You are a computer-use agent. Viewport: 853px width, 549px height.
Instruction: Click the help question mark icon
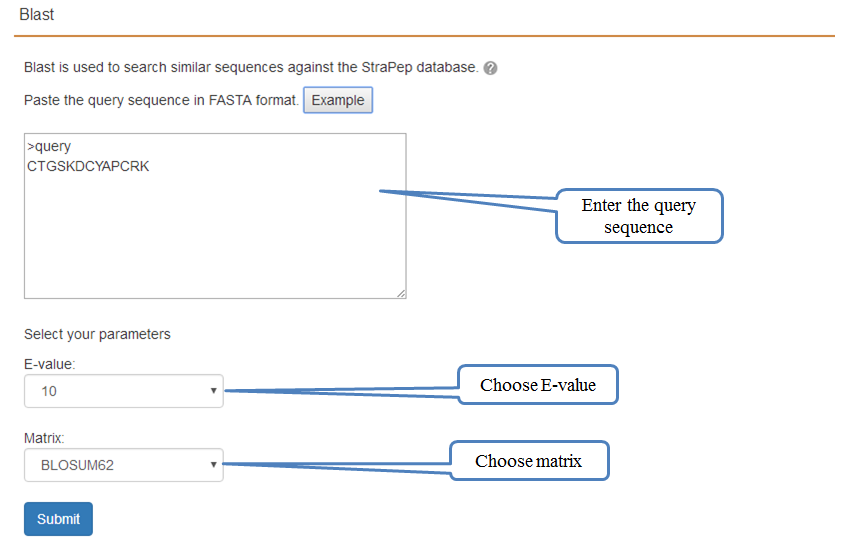click(490, 68)
